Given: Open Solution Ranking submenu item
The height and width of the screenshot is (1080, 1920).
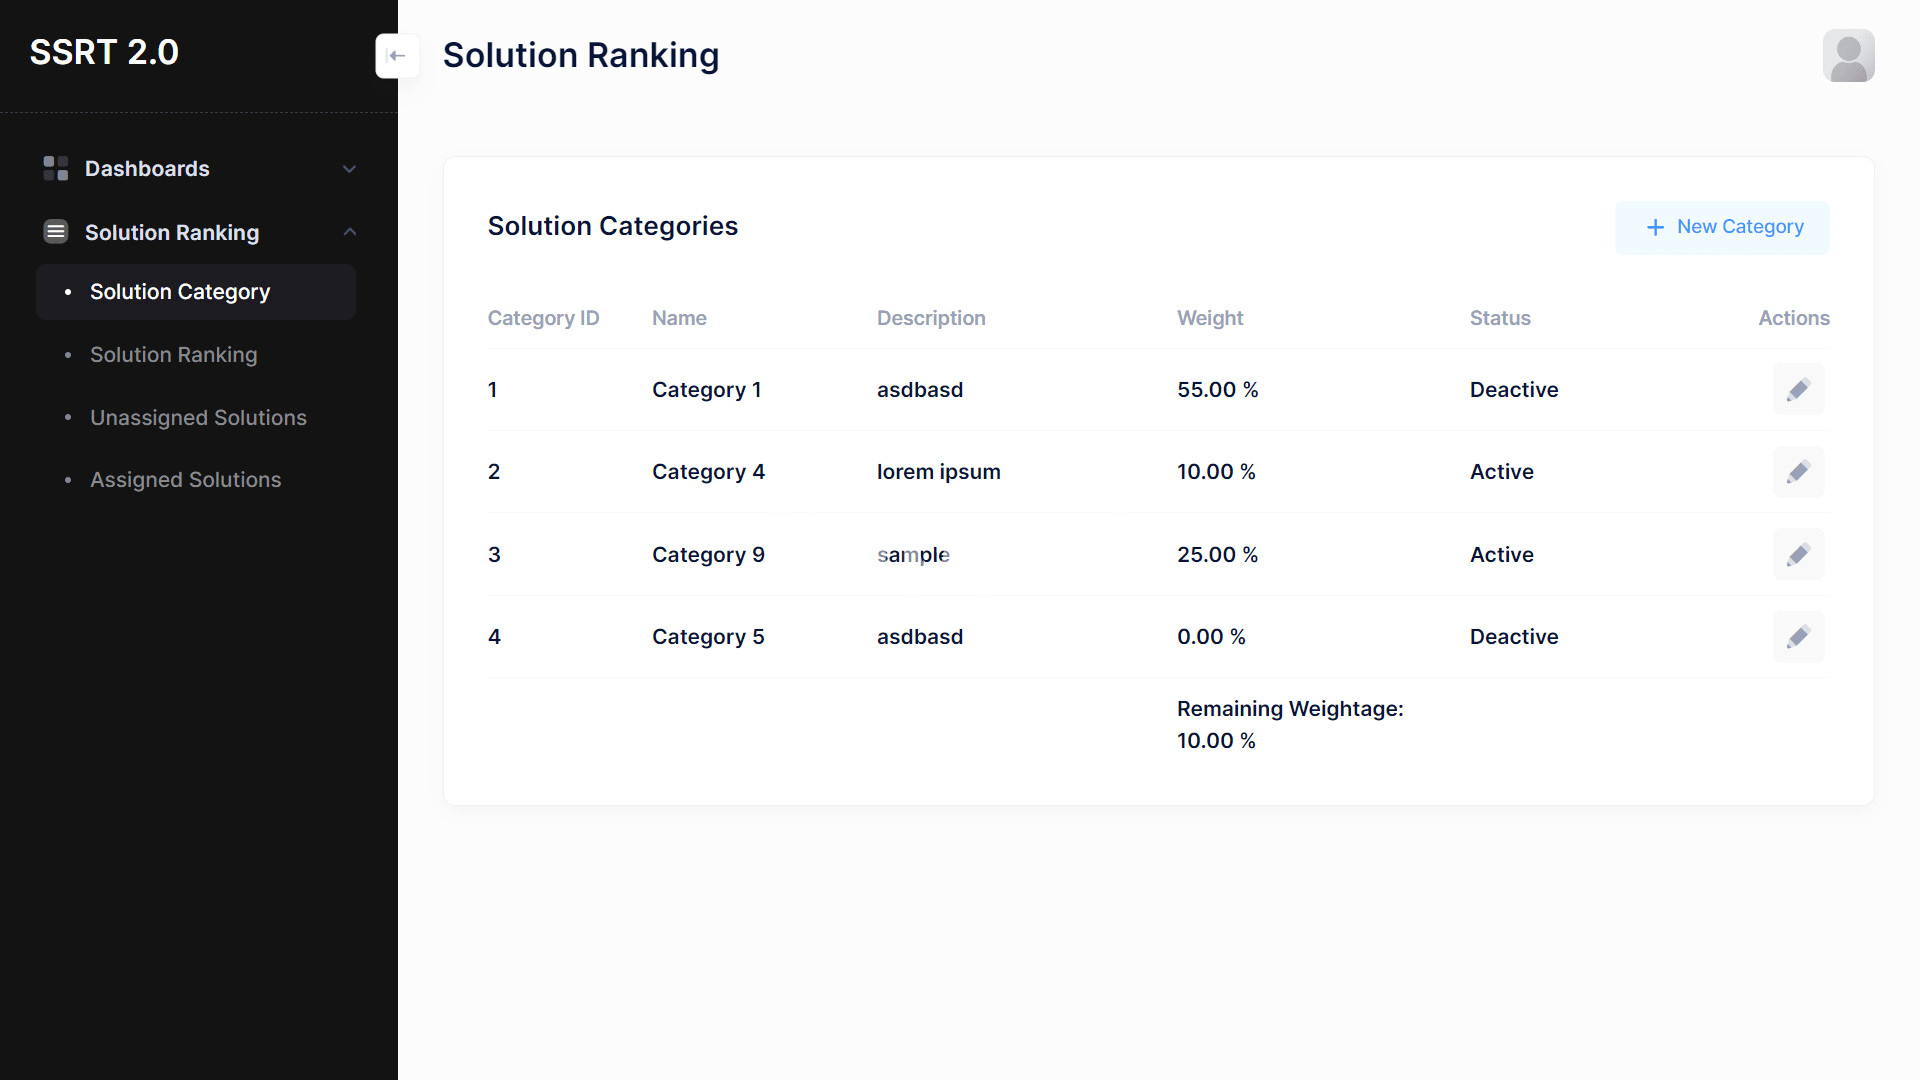Looking at the screenshot, I should point(174,355).
